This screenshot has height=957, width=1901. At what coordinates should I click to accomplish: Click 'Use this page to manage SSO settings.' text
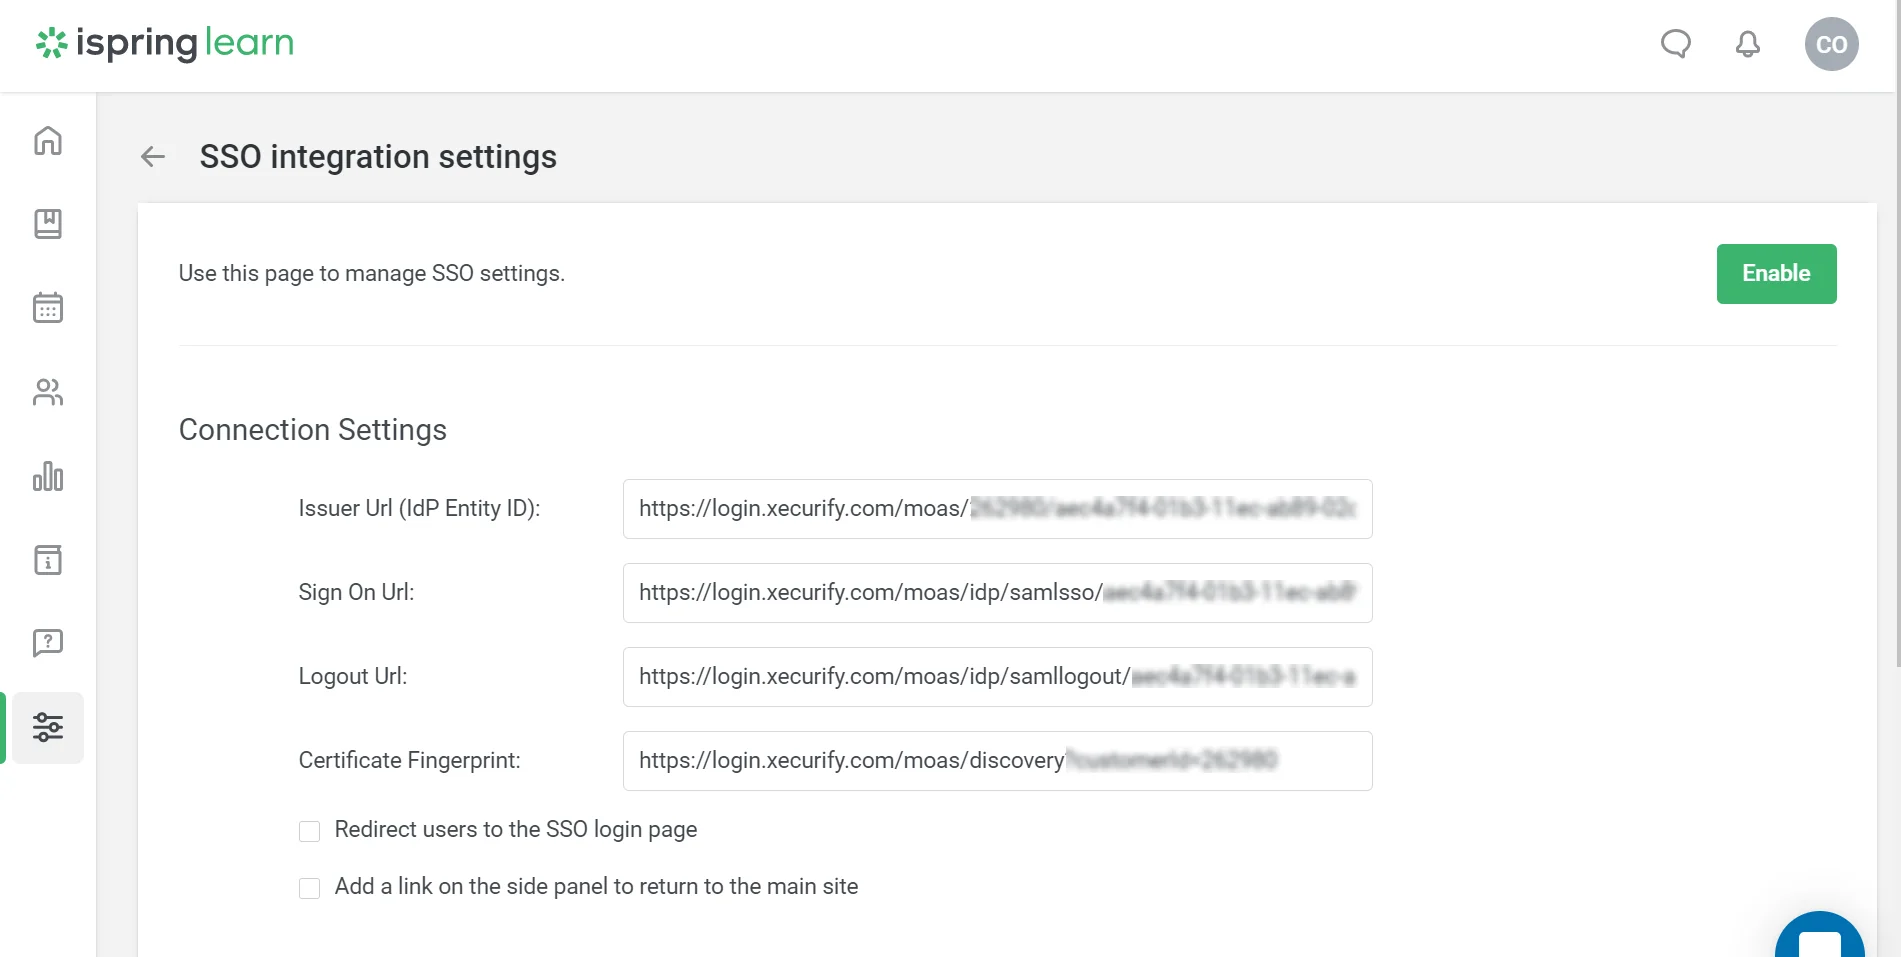(372, 274)
